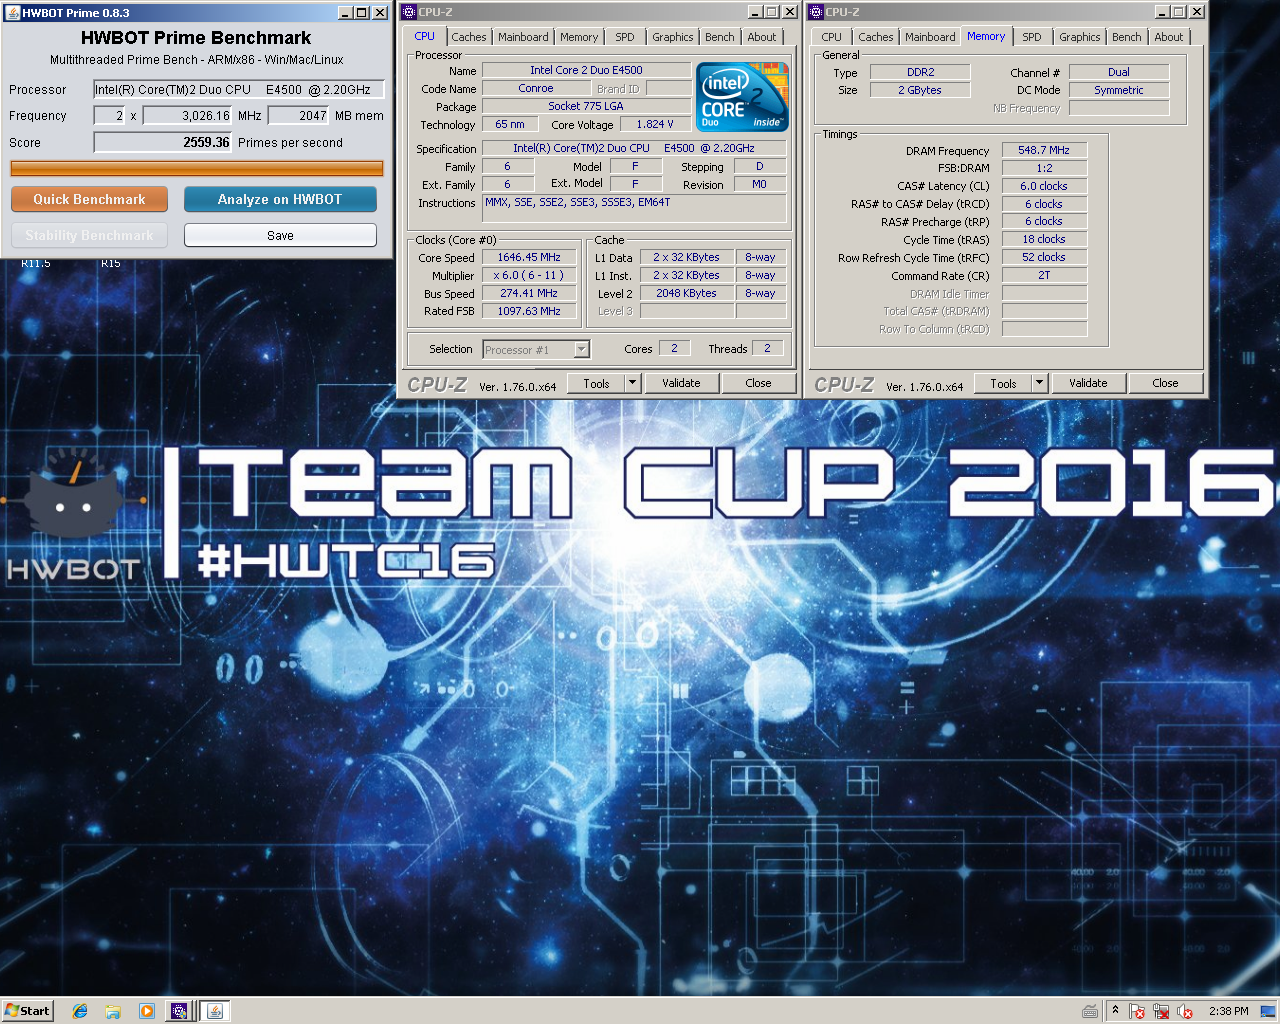Click title bar icon of CPU-Z processor window
The height and width of the screenshot is (1024, 1280).
tap(409, 12)
